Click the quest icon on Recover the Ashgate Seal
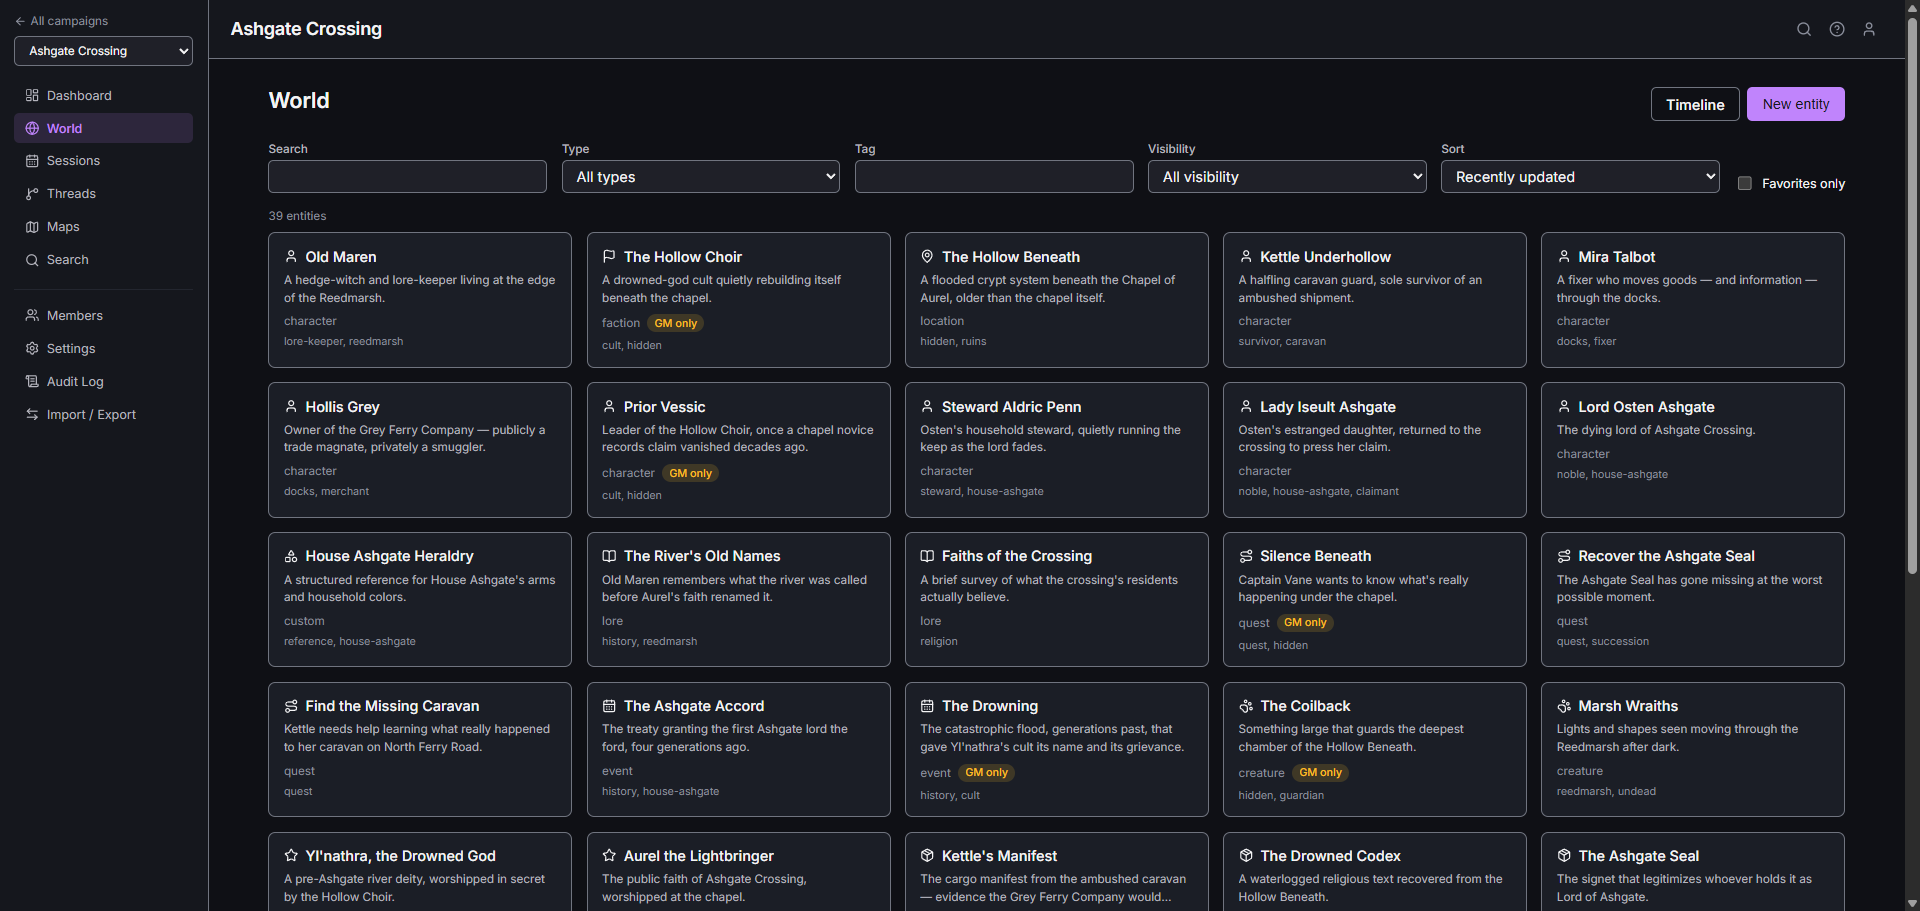The height and width of the screenshot is (911, 1920). coord(1564,556)
